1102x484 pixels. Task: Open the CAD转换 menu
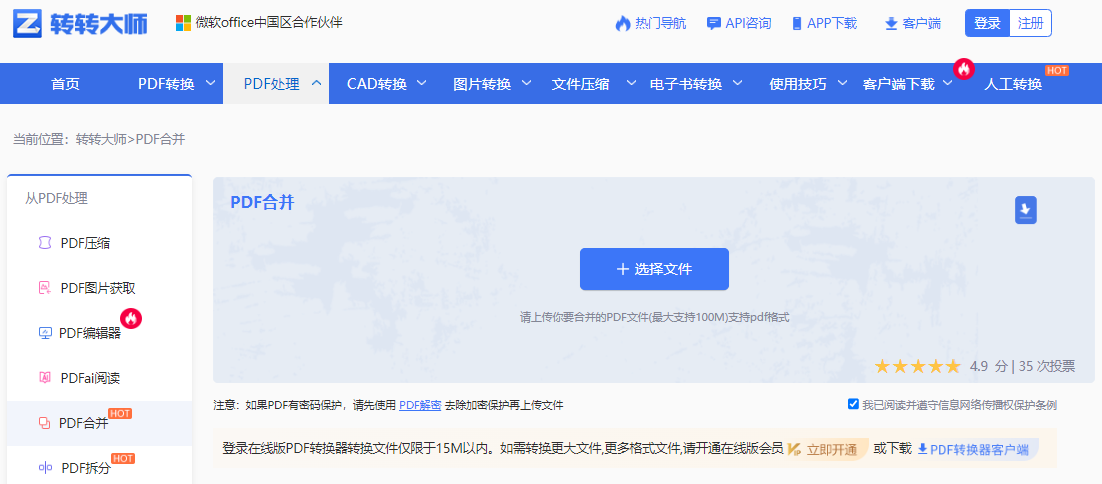tap(377, 84)
